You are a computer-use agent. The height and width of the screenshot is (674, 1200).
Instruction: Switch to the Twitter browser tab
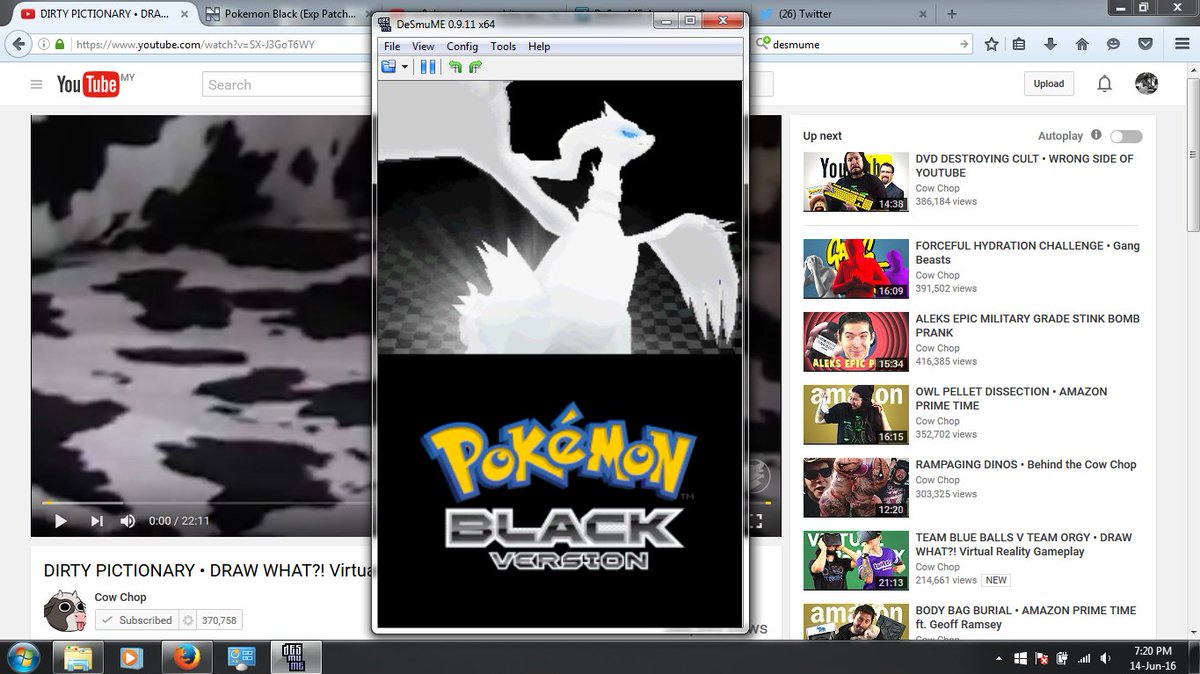pos(844,14)
